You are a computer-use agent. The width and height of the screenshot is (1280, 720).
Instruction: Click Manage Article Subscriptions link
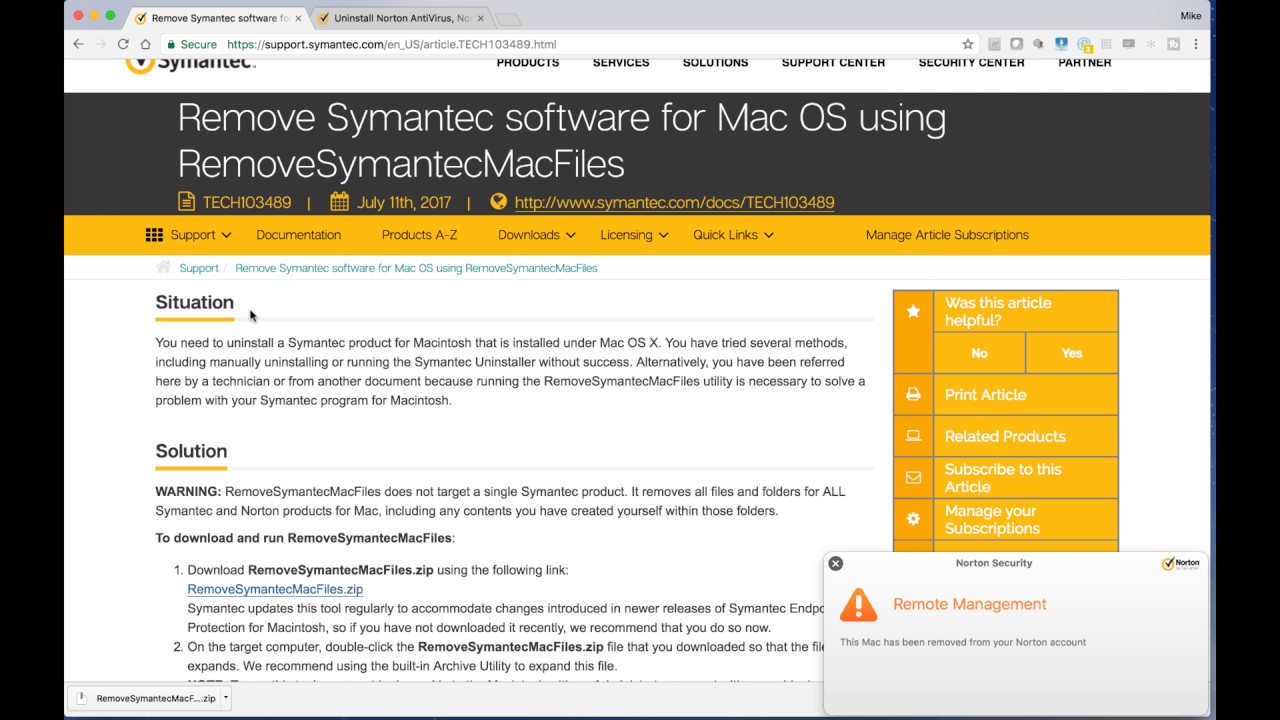[947, 235]
